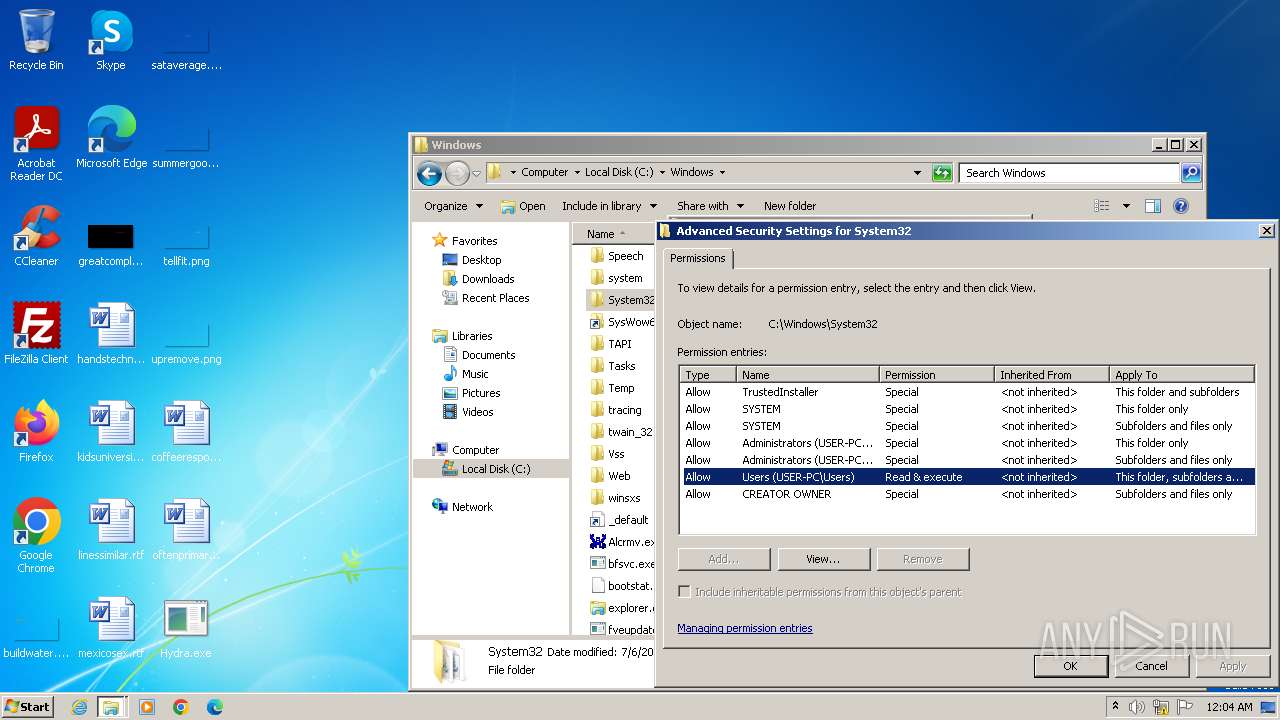The width and height of the screenshot is (1280, 720).
Task: Click the Start button
Action: 28,707
